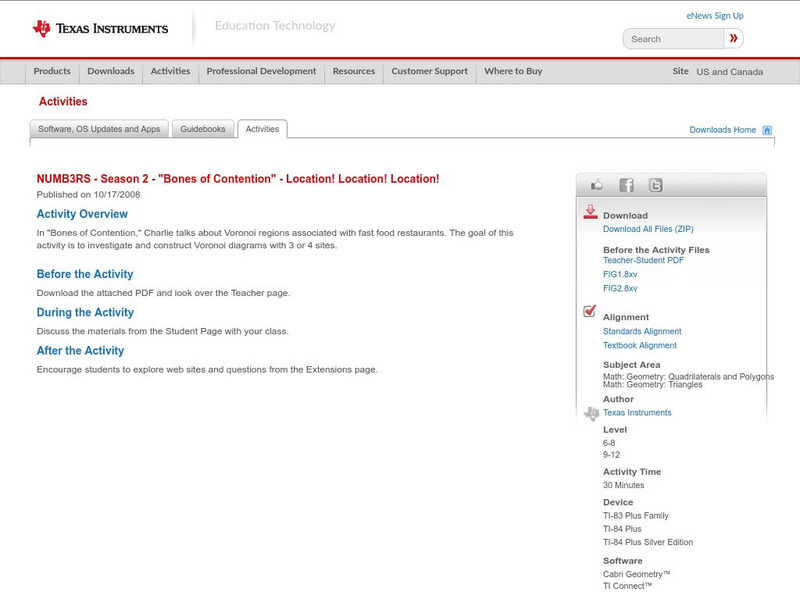This screenshot has height=592, width=800.
Task: Open the Where to Buy menu
Action: [513, 71]
